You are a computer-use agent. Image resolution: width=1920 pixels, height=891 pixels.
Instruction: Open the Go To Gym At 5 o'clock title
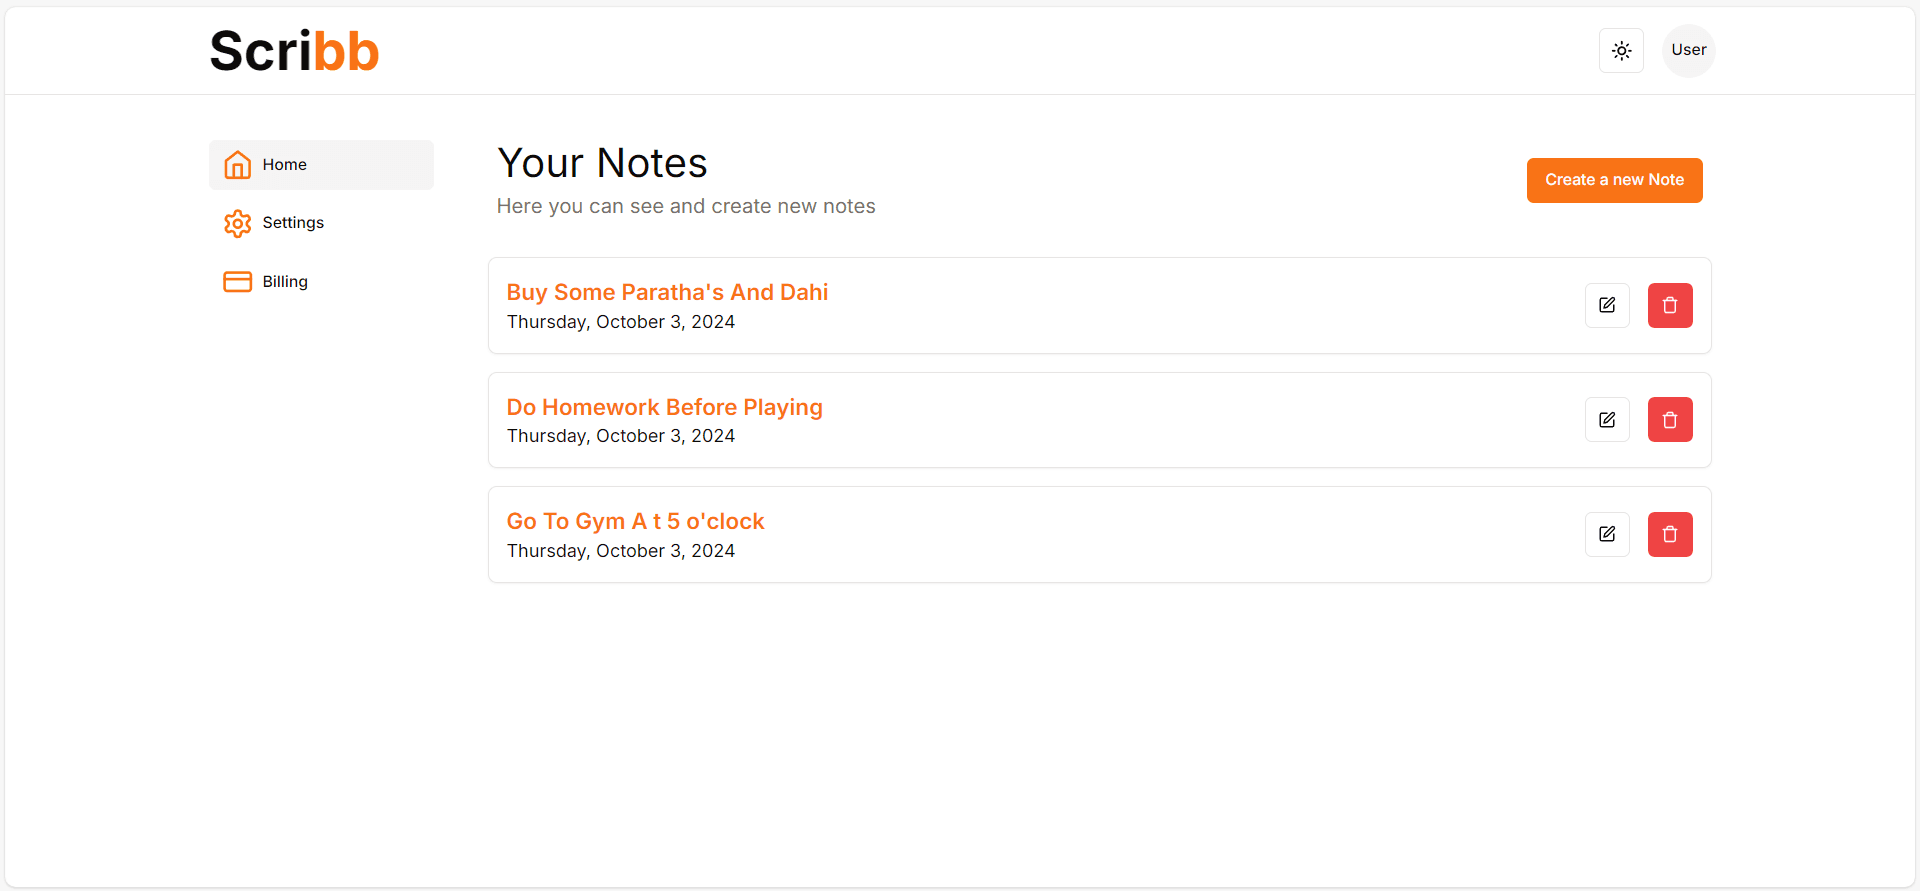(635, 521)
